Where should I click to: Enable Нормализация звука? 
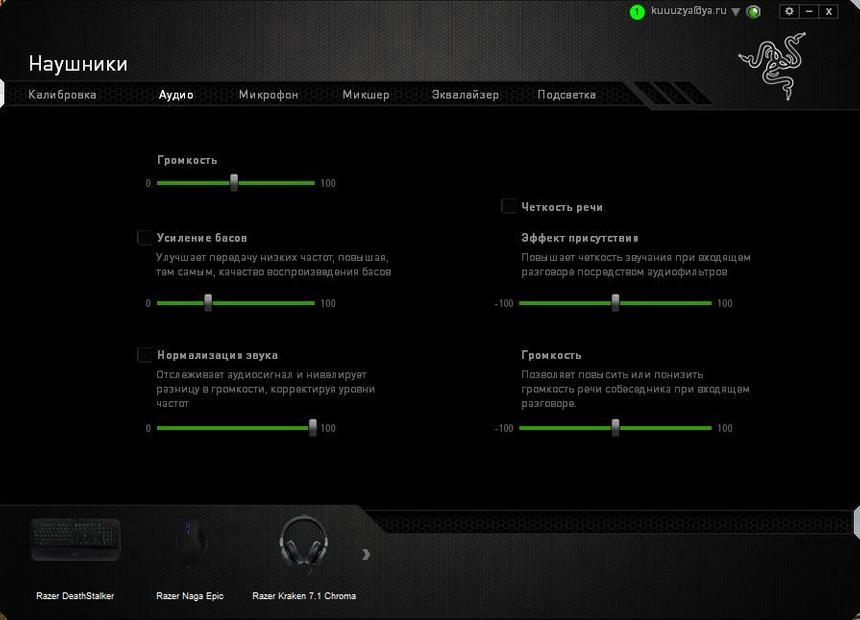(x=144, y=355)
